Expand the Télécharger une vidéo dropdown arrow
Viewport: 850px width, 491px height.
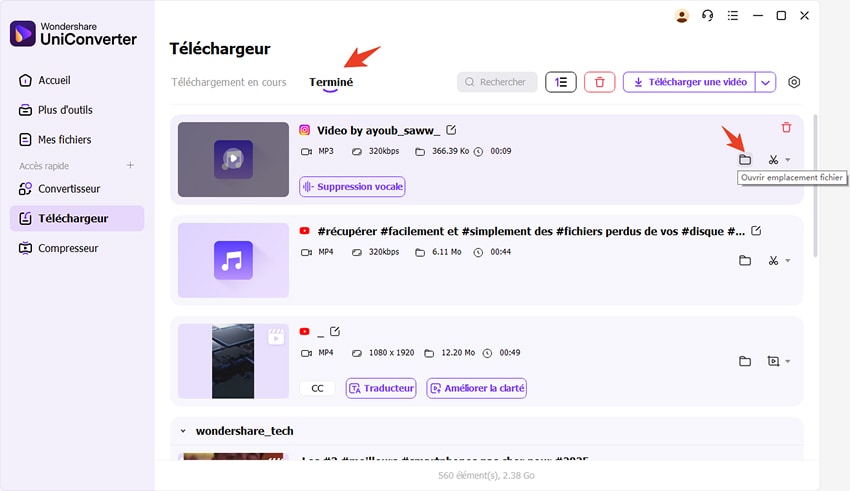[x=765, y=82]
